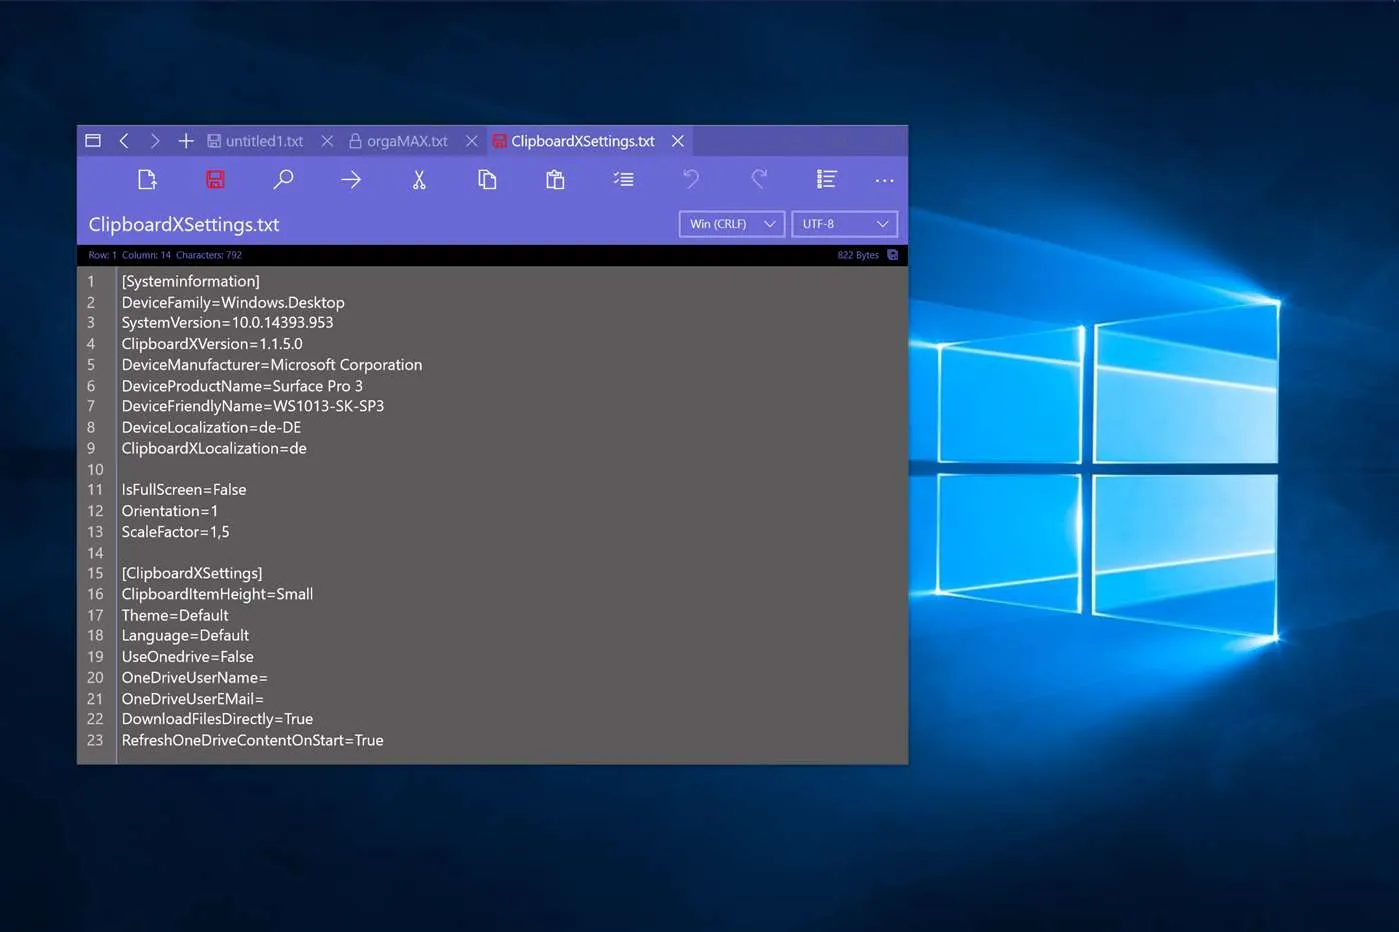The image size is (1399, 932).
Task: Open the Win (CRLF) line-ending dropdown
Action: click(x=731, y=223)
